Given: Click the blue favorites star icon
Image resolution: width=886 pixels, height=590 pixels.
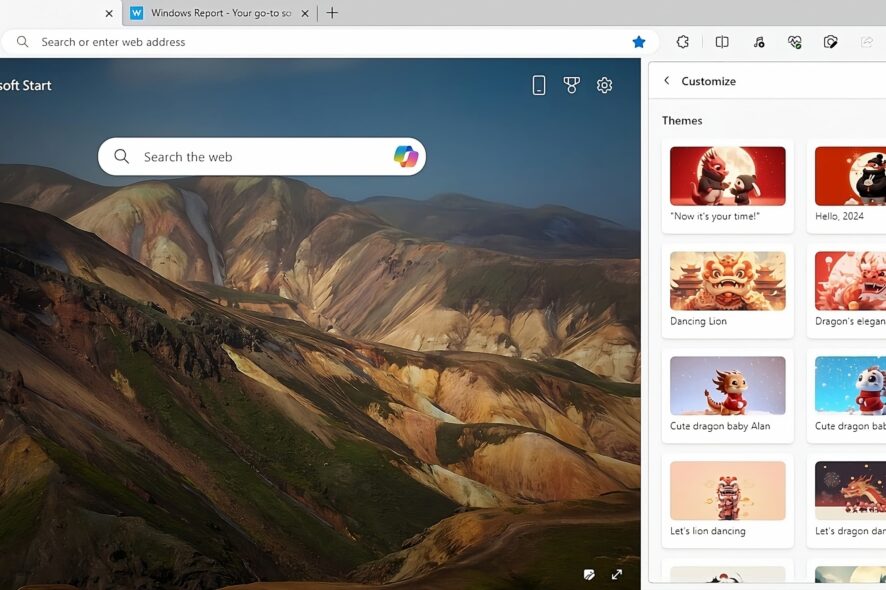Looking at the screenshot, I should pos(639,42).
